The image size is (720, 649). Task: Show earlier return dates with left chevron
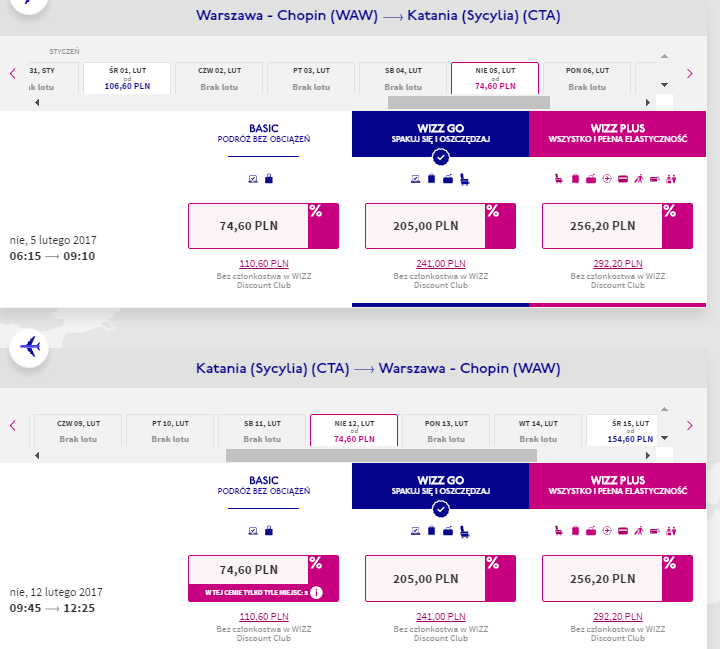coord(13,425)
